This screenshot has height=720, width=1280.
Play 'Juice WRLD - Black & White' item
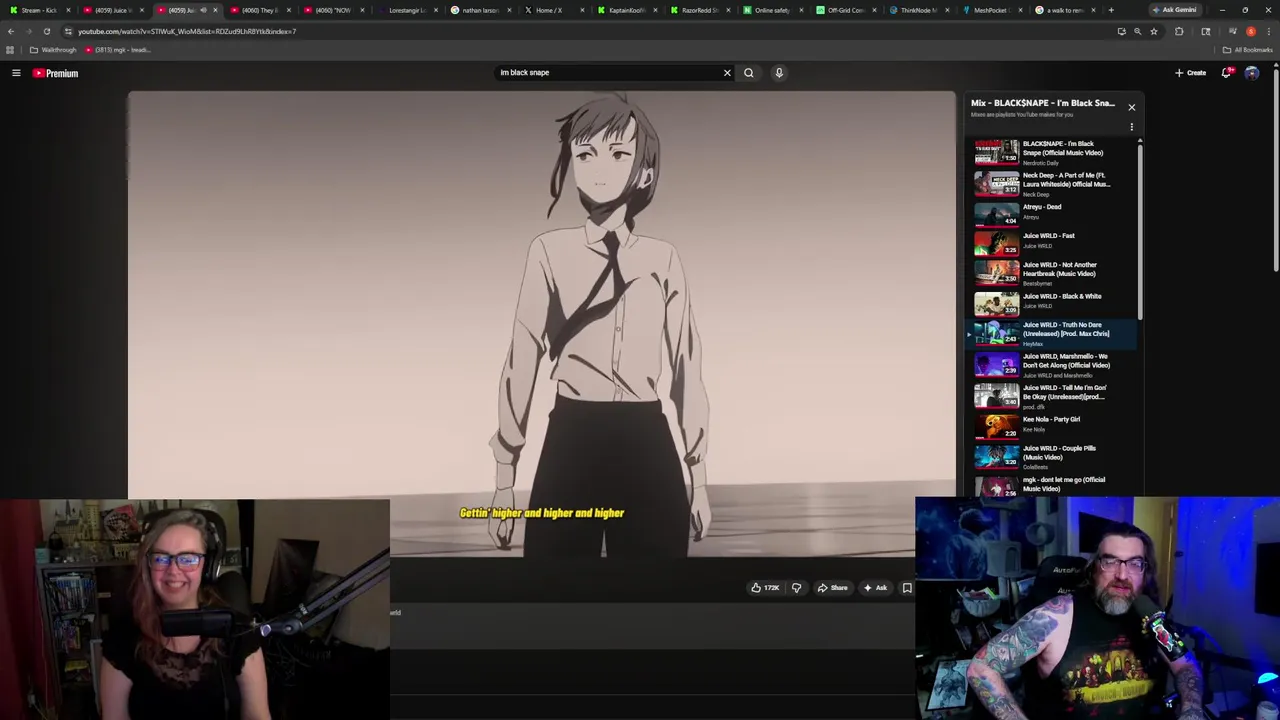coord(1052,302)
